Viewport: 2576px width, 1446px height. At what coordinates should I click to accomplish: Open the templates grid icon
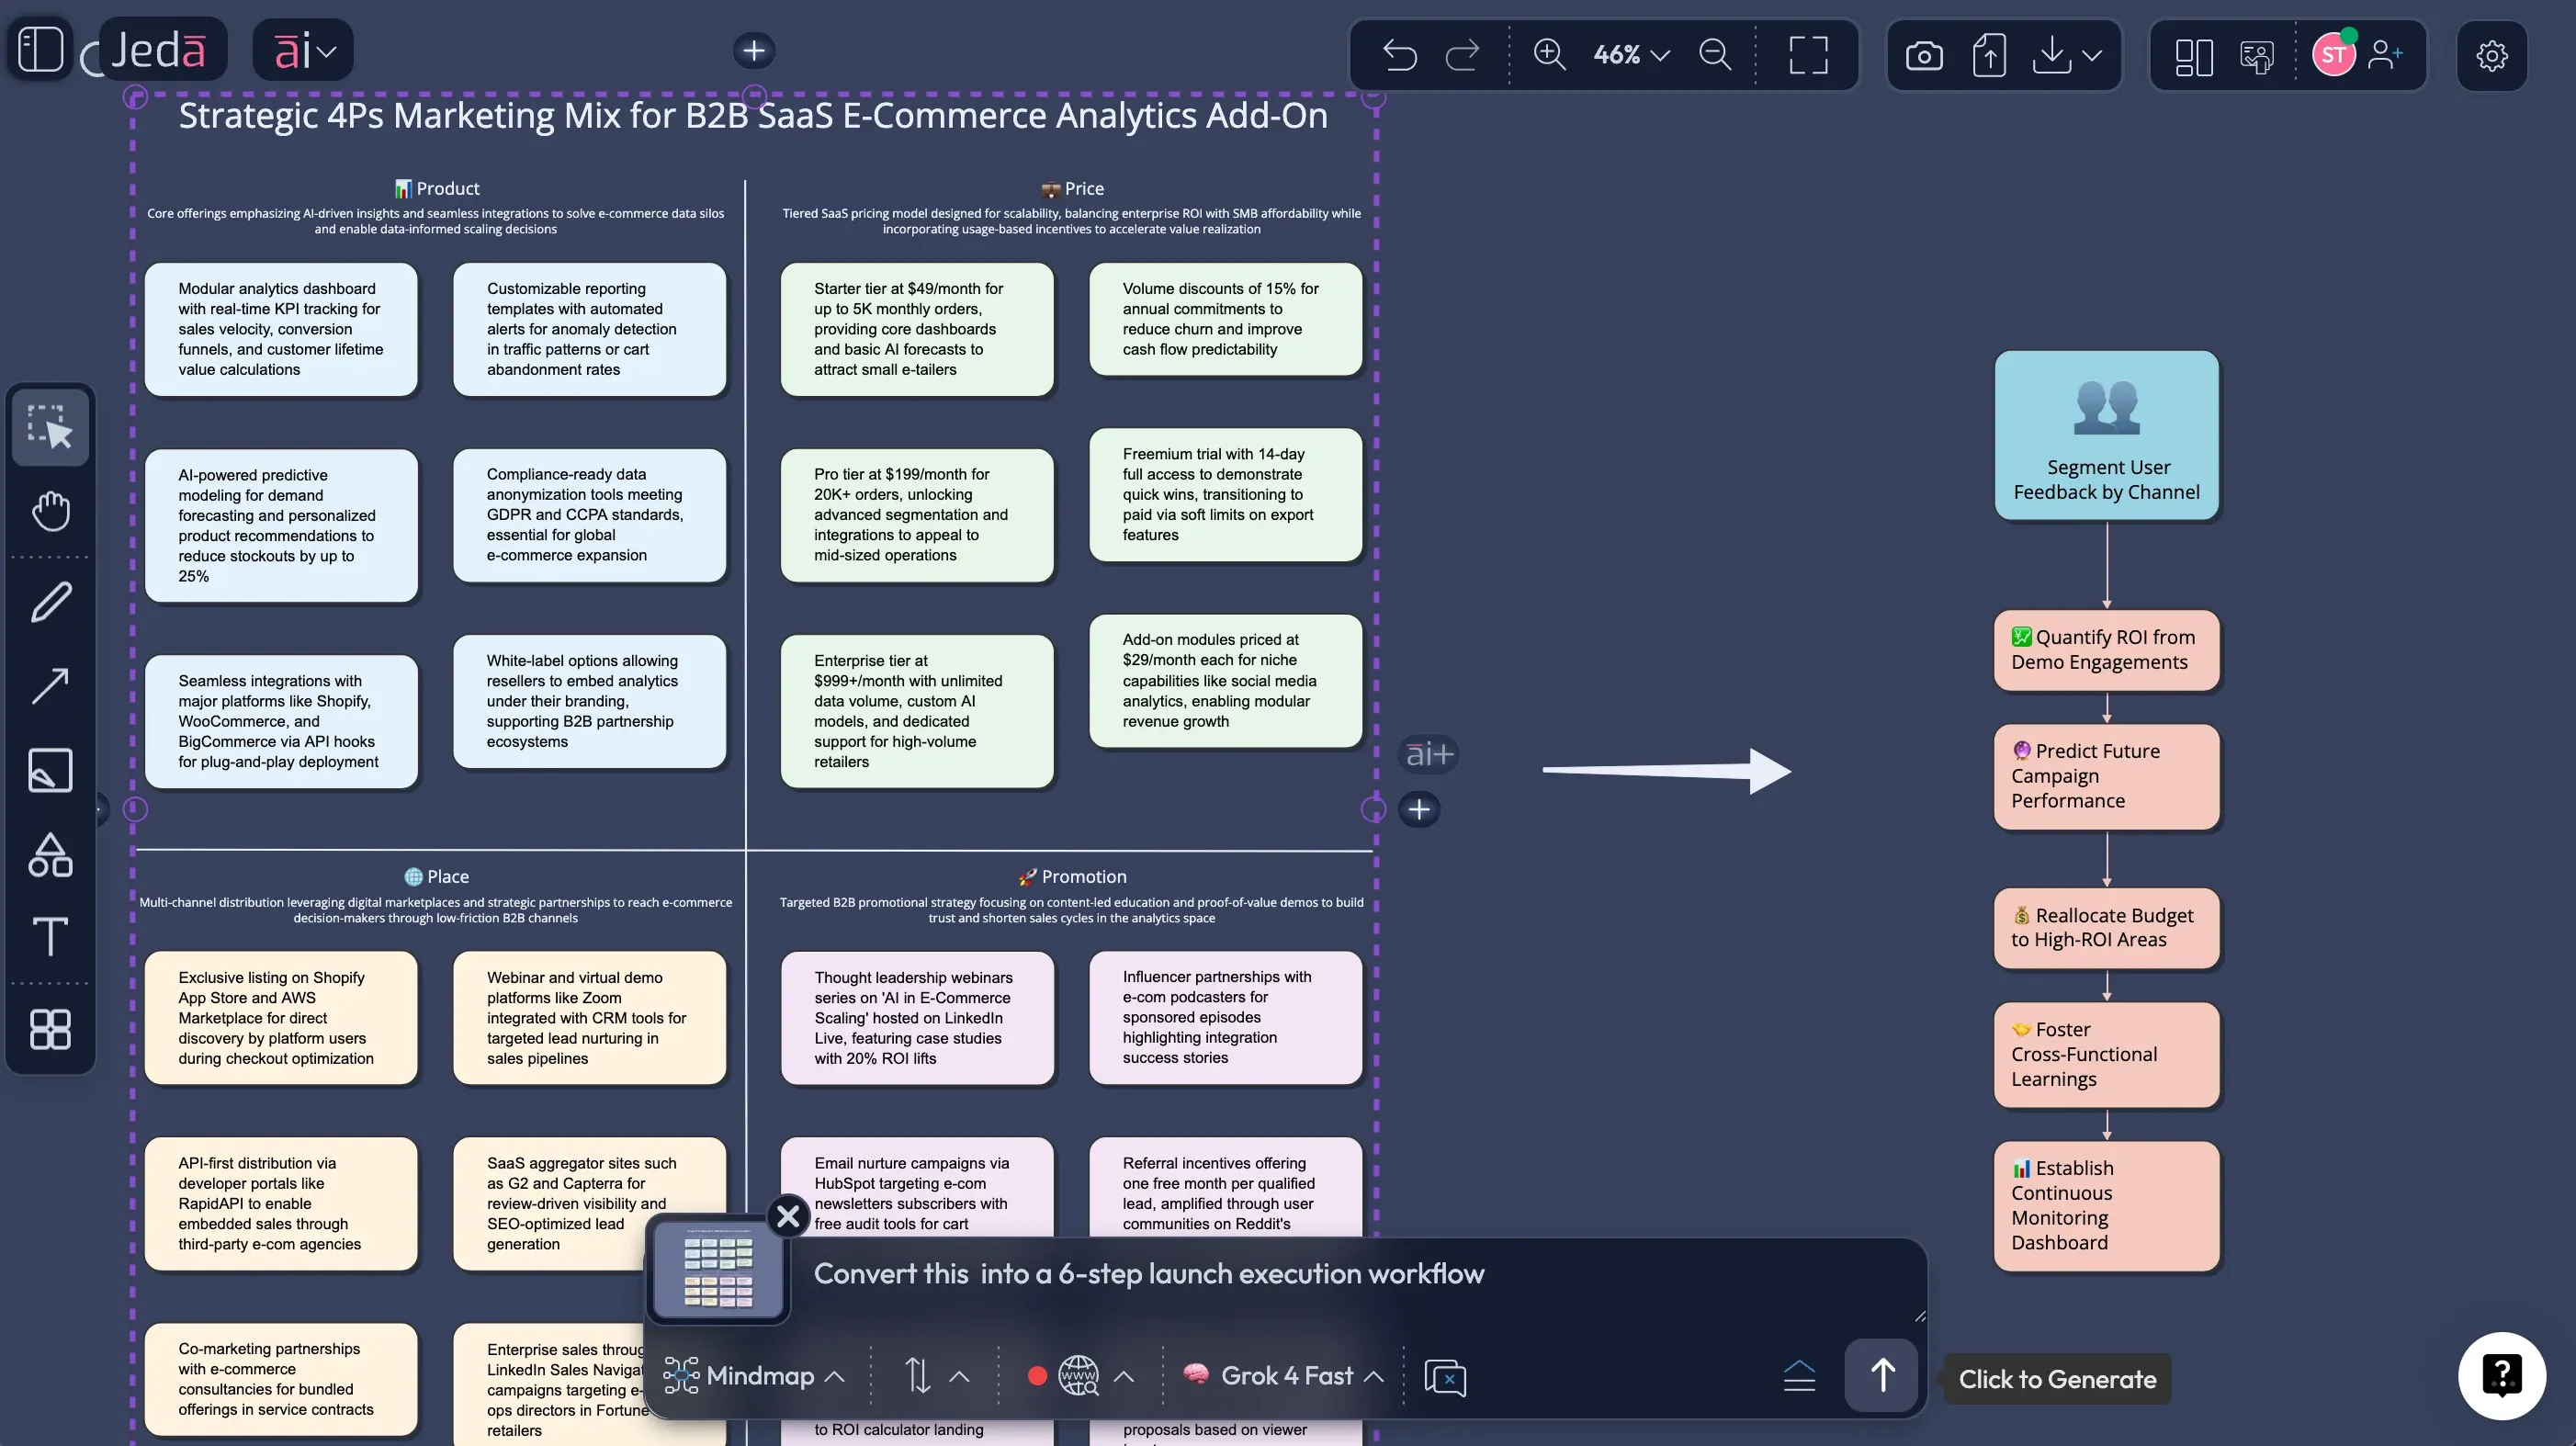[x=50, y=1029]
